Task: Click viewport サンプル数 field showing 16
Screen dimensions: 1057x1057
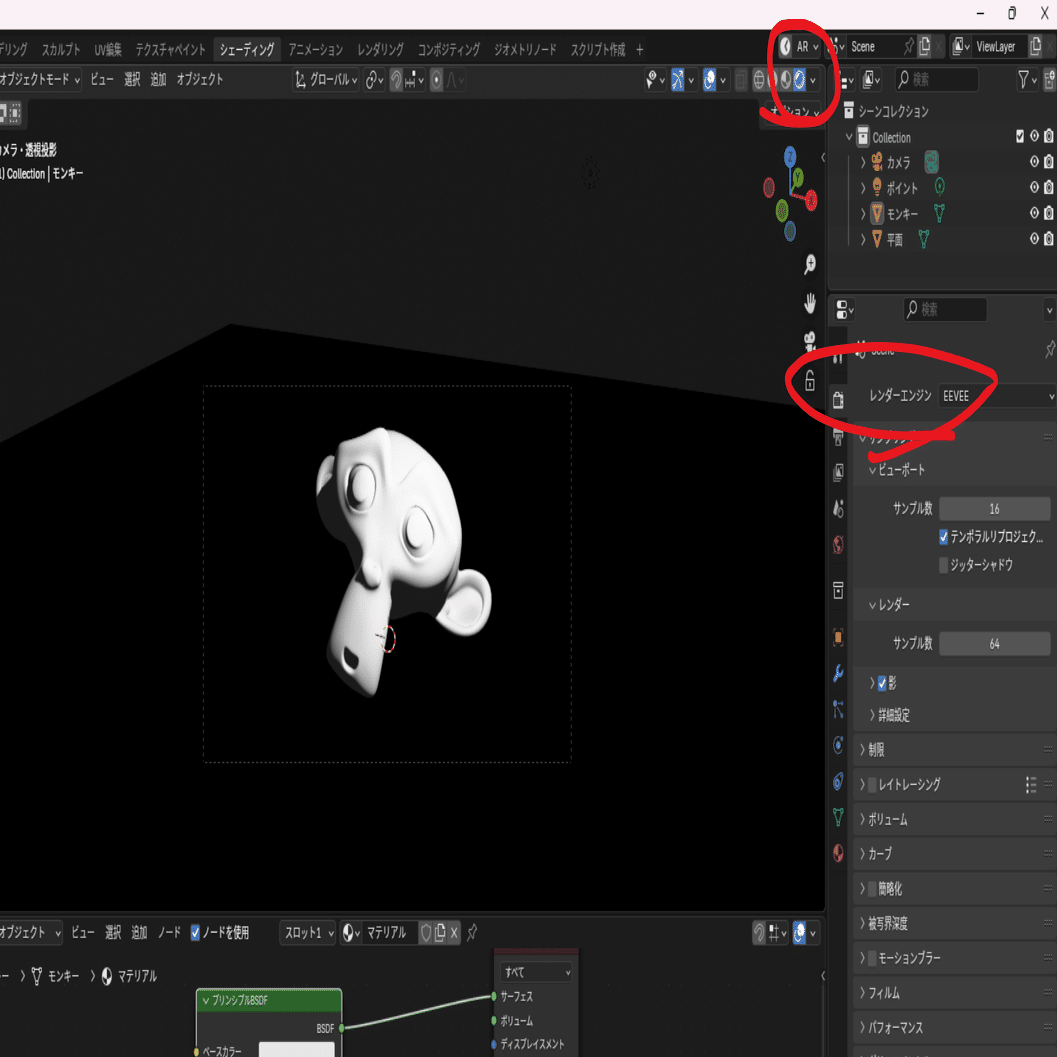Action: (994, 509)
